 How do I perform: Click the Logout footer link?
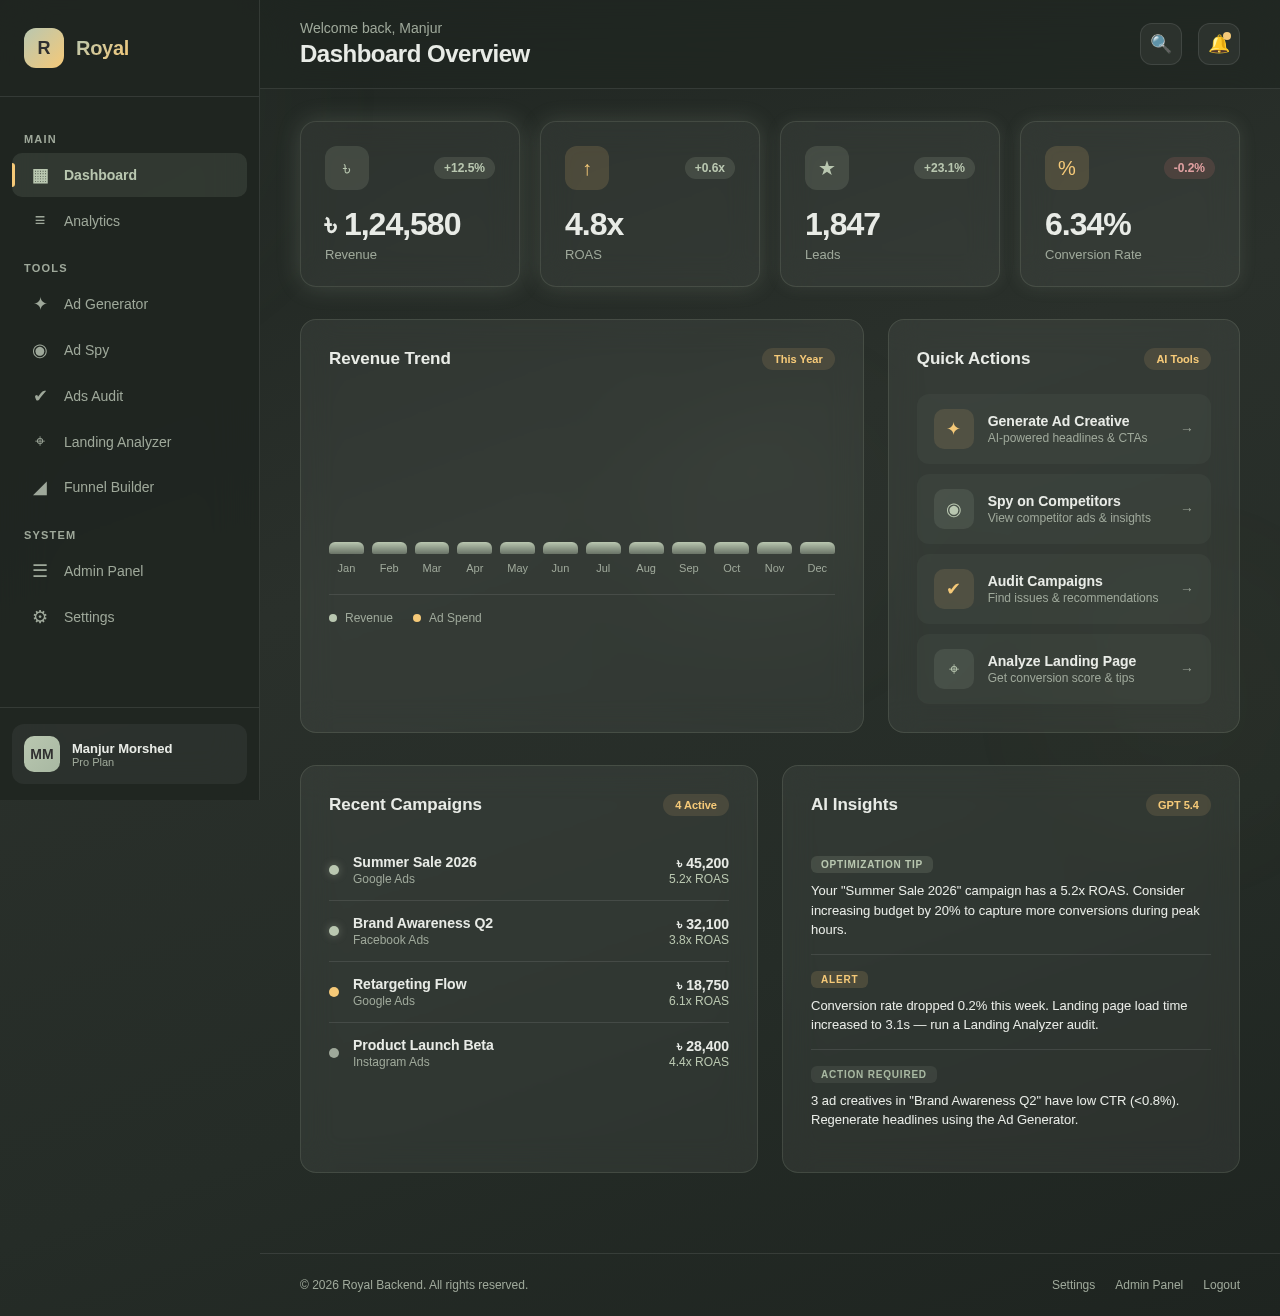pyautogui.click(x=1221, y=1285)
